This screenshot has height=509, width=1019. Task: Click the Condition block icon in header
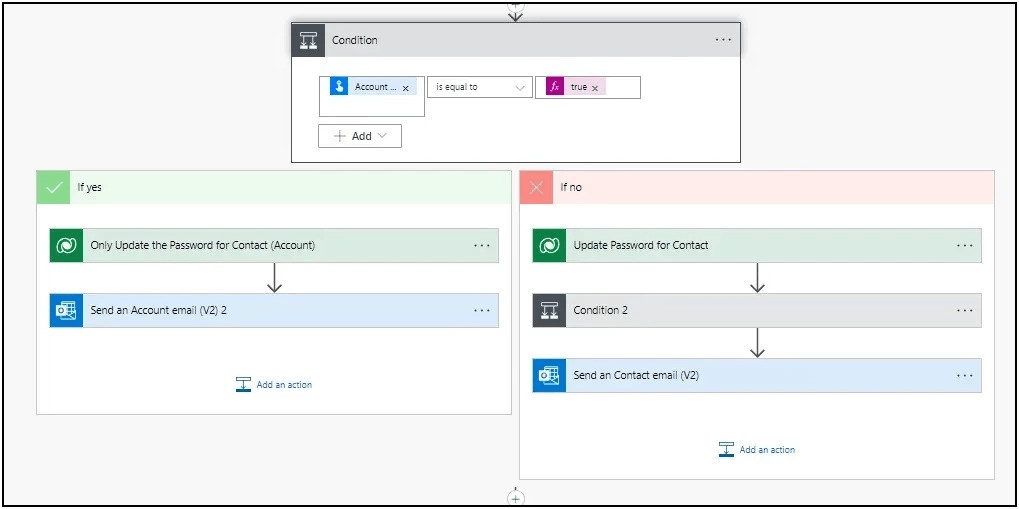coord(308,40)
